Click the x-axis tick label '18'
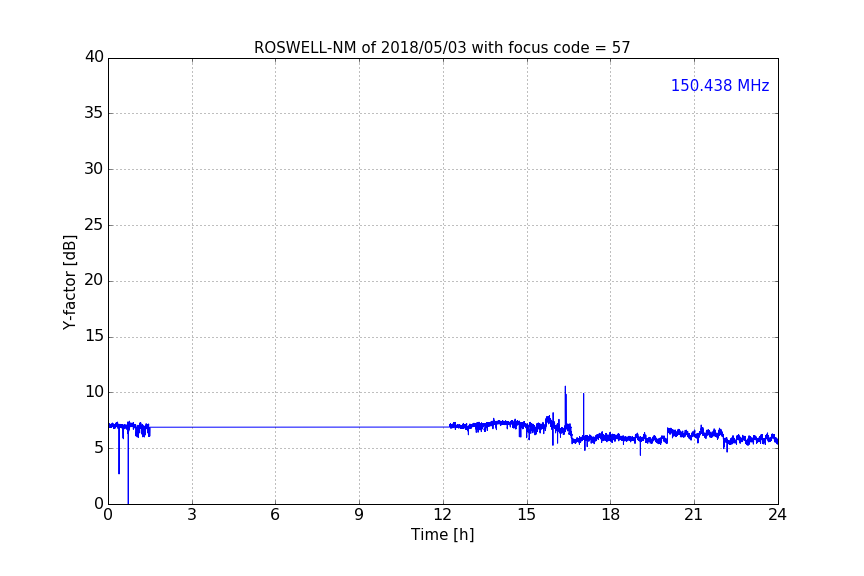Screen dimensions: 864x576 tap(611, 515)
